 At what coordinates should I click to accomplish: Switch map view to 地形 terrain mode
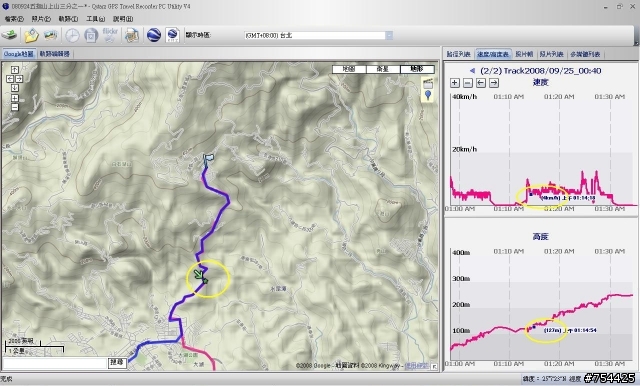click(x=417, y=69)
